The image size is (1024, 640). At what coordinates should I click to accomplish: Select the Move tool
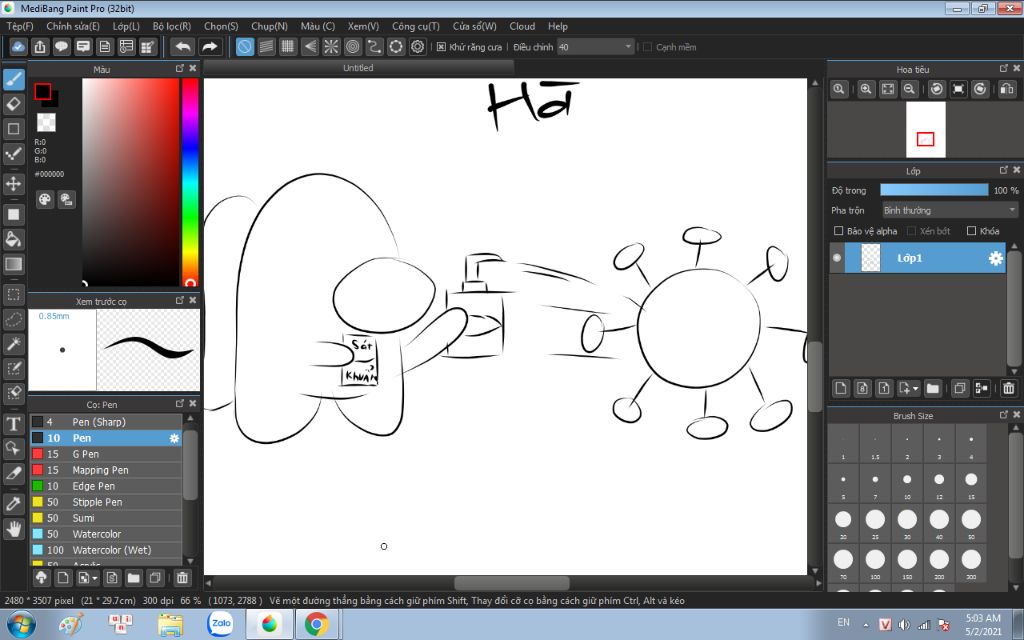(14, 184)
